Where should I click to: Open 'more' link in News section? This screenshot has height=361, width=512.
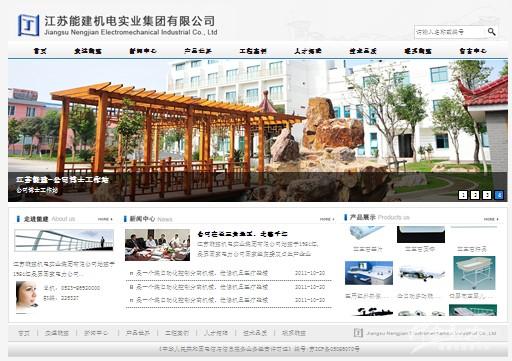(x=327, y=219)
